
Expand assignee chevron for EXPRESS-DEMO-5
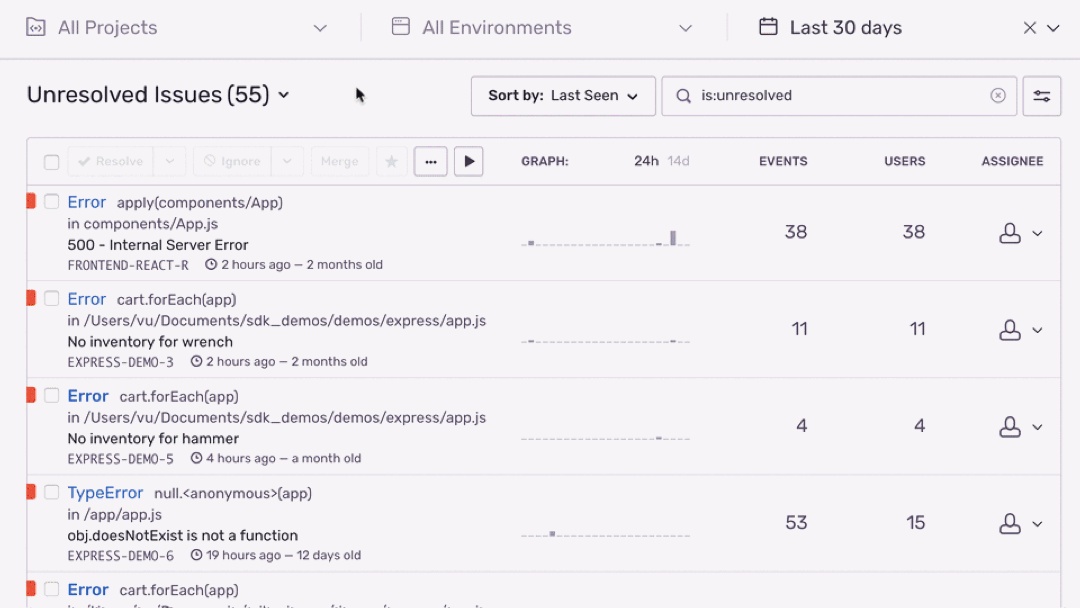1037,427
